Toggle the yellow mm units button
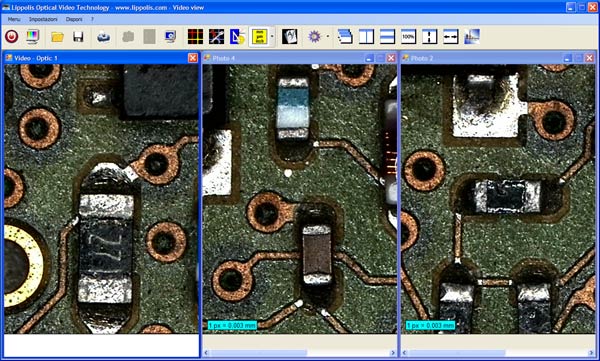 click(259, 37)
